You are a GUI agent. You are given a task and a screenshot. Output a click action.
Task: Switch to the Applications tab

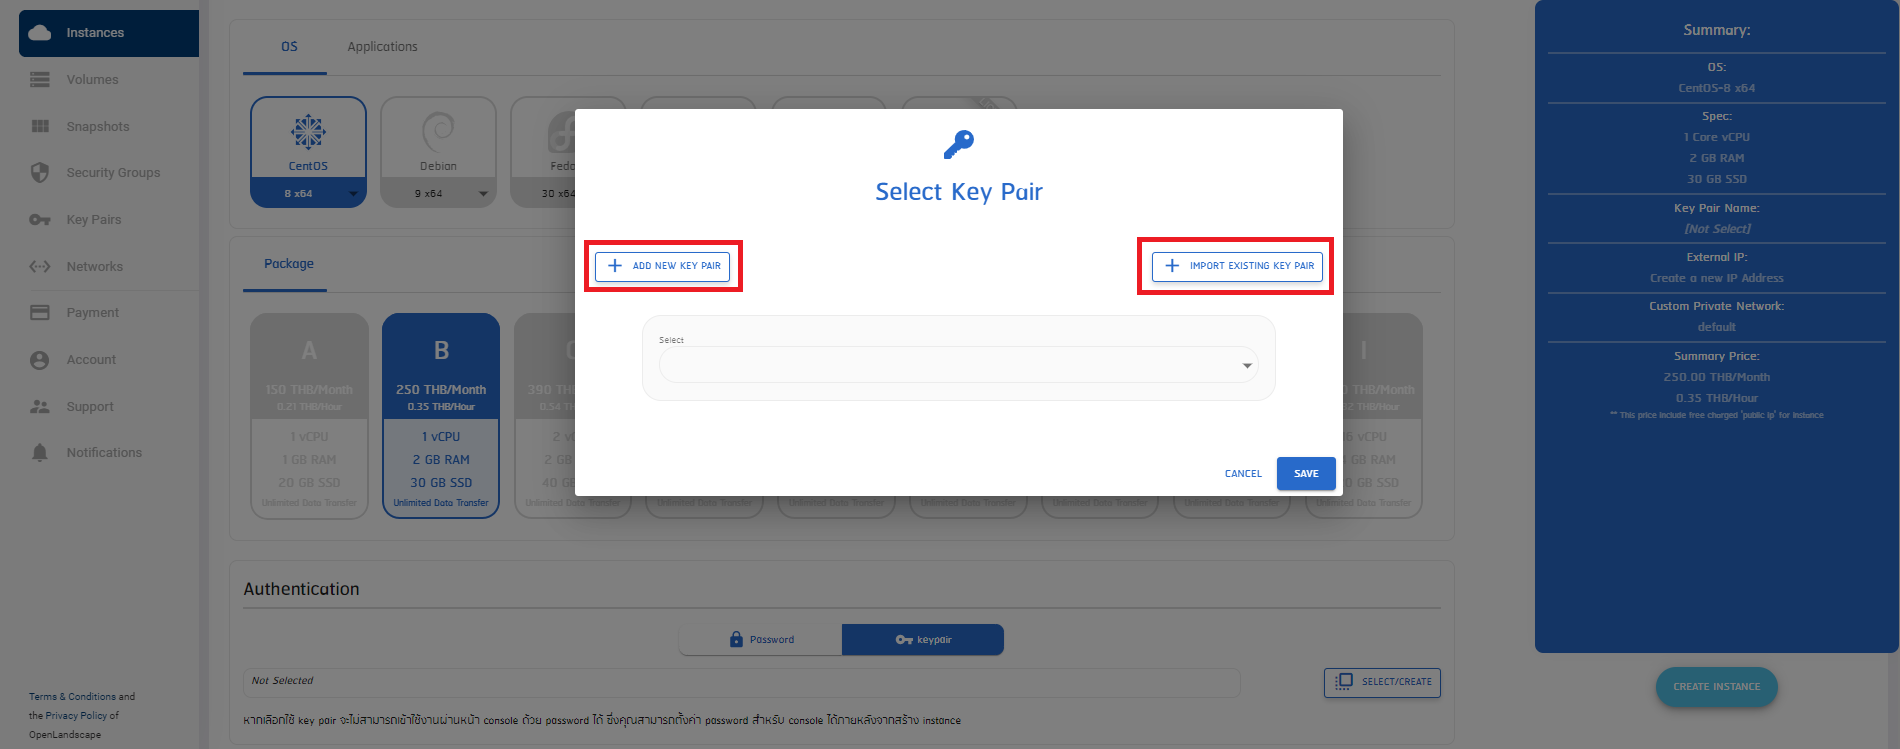tap(382, 47)
